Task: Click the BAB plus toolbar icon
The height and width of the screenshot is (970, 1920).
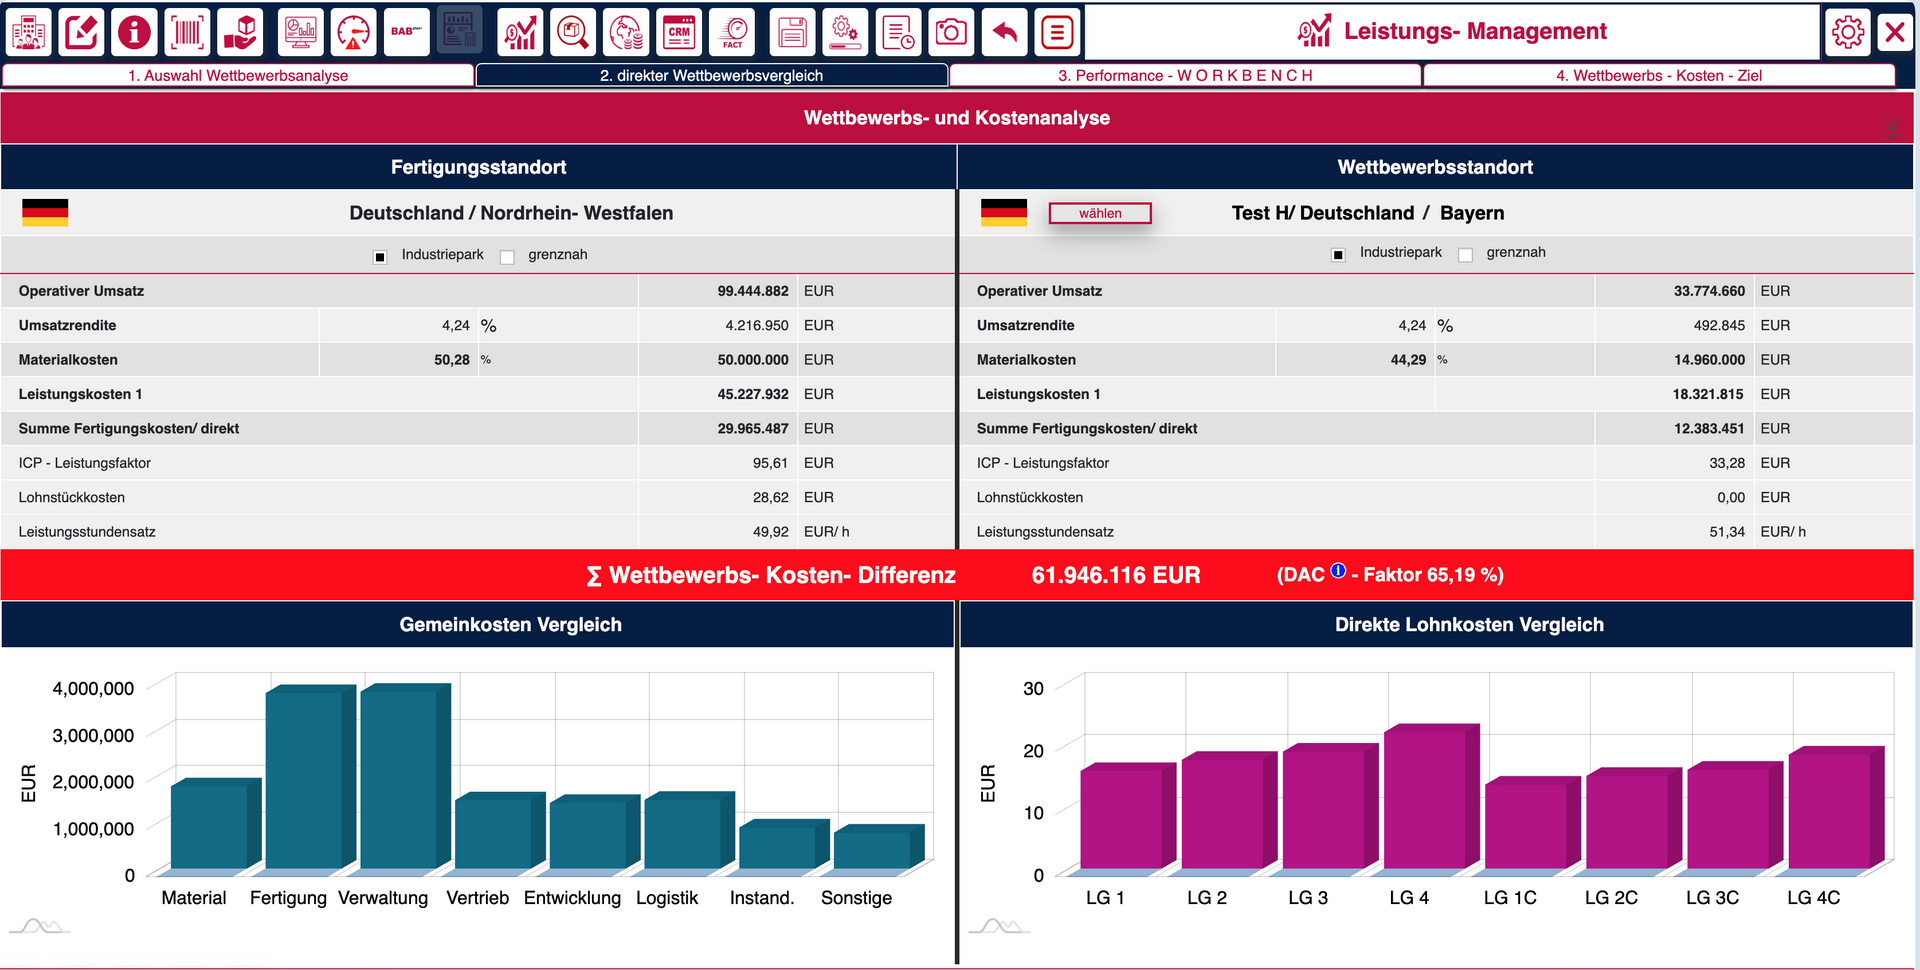Action: coord(406,32)
